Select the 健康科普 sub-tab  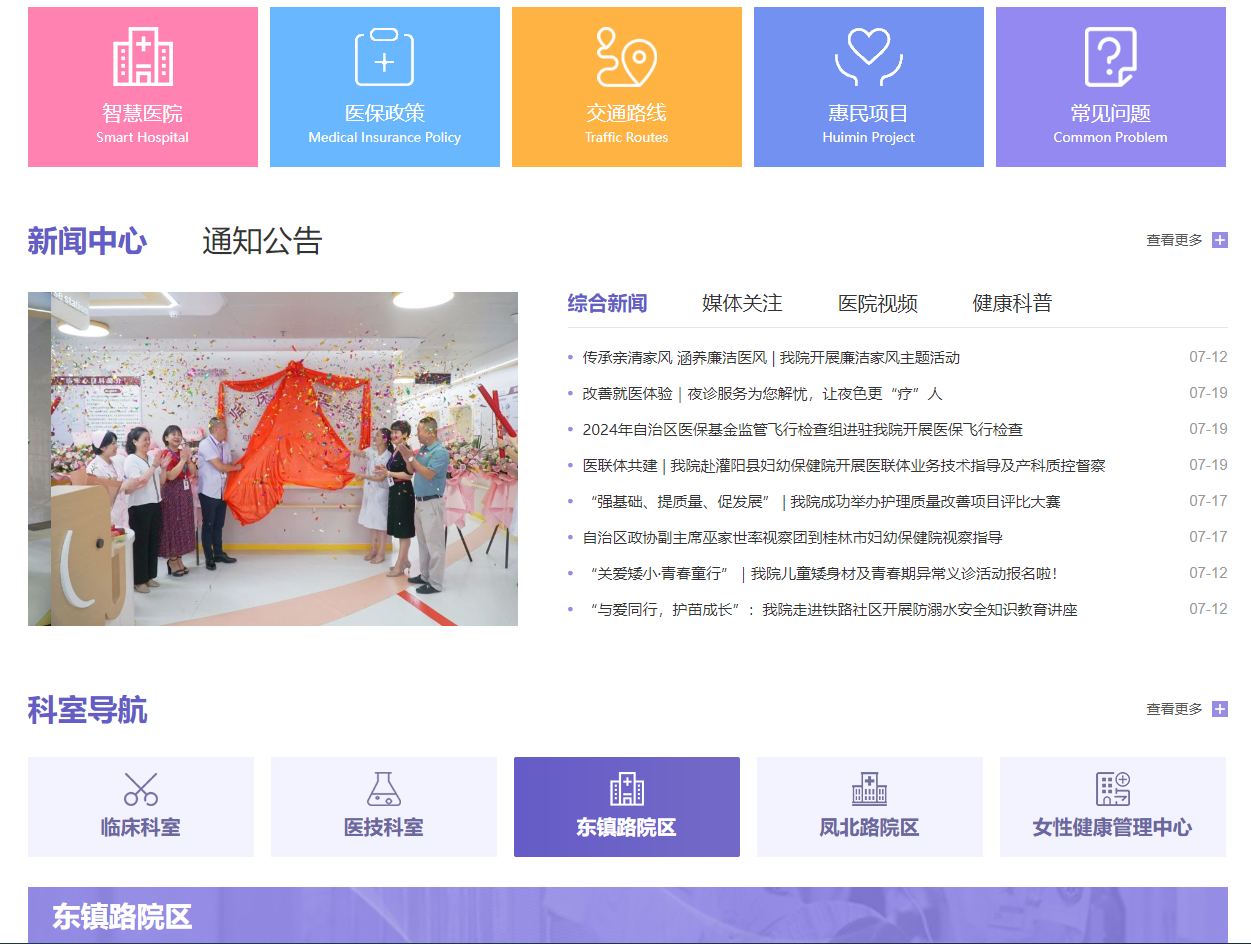[1013, 303]
